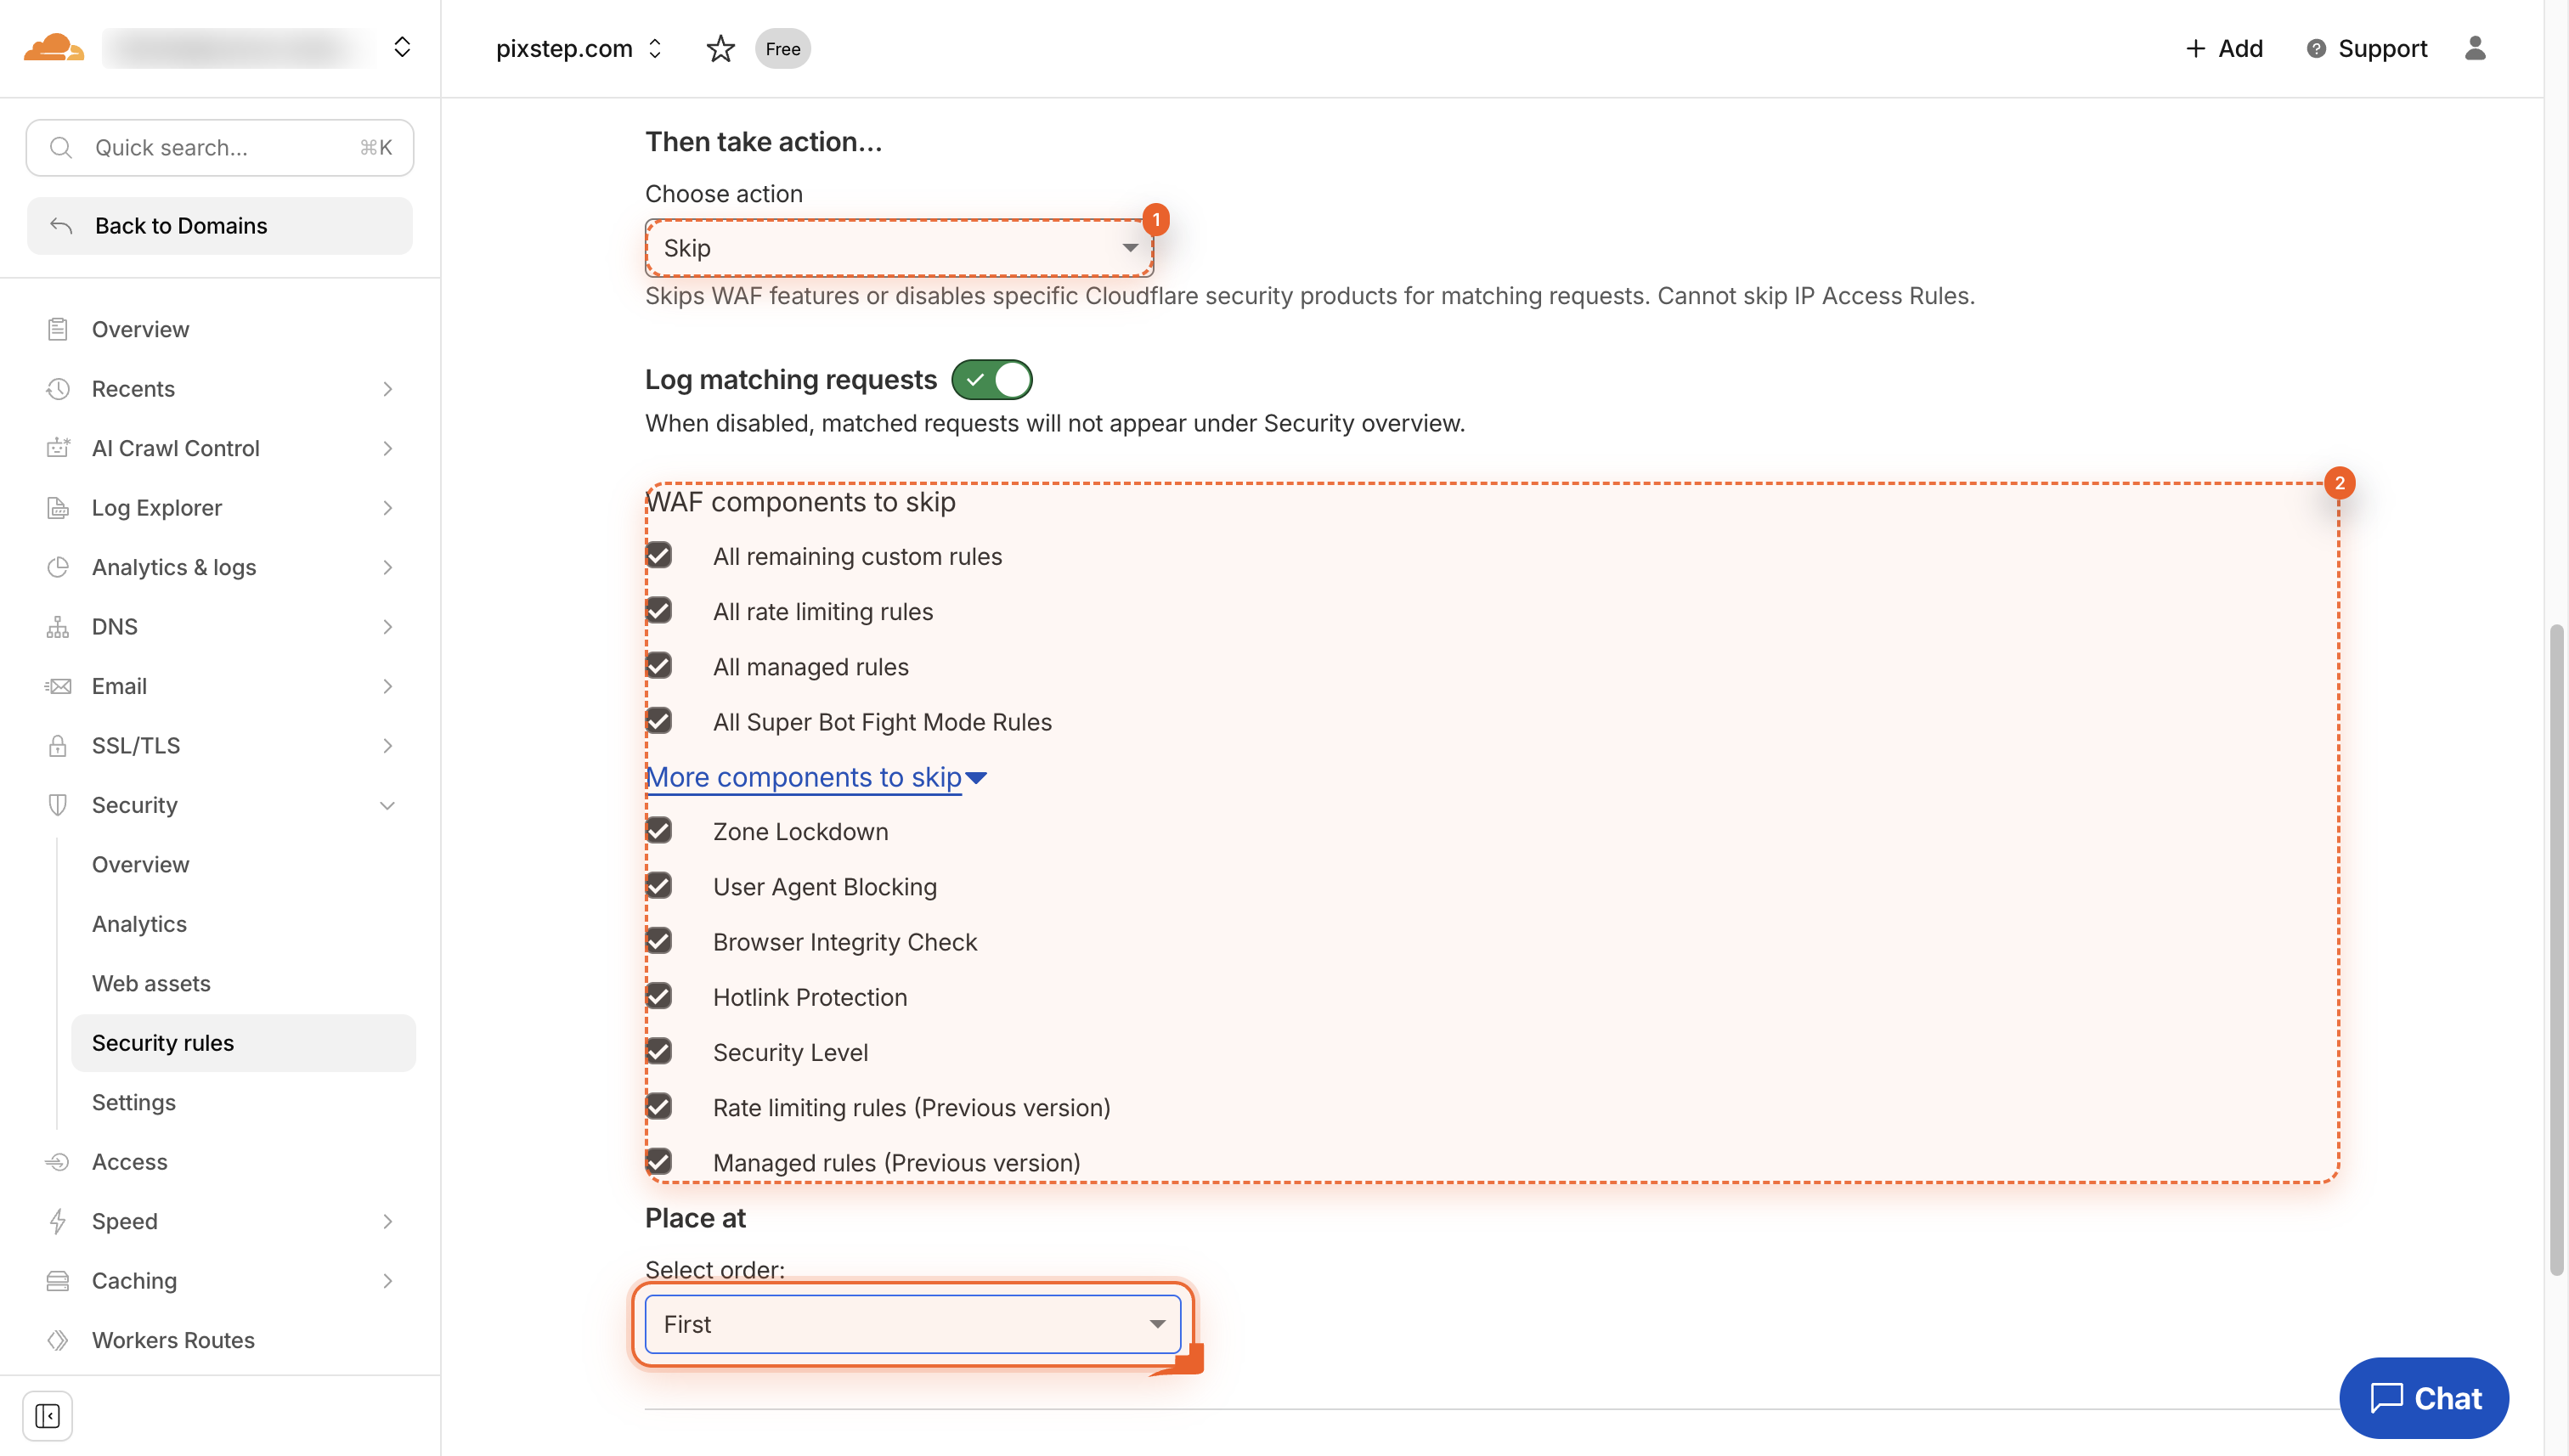The image size is (2569, 1456).
Task: Click the Workers Routes icon
Action: coord(58,1340)
